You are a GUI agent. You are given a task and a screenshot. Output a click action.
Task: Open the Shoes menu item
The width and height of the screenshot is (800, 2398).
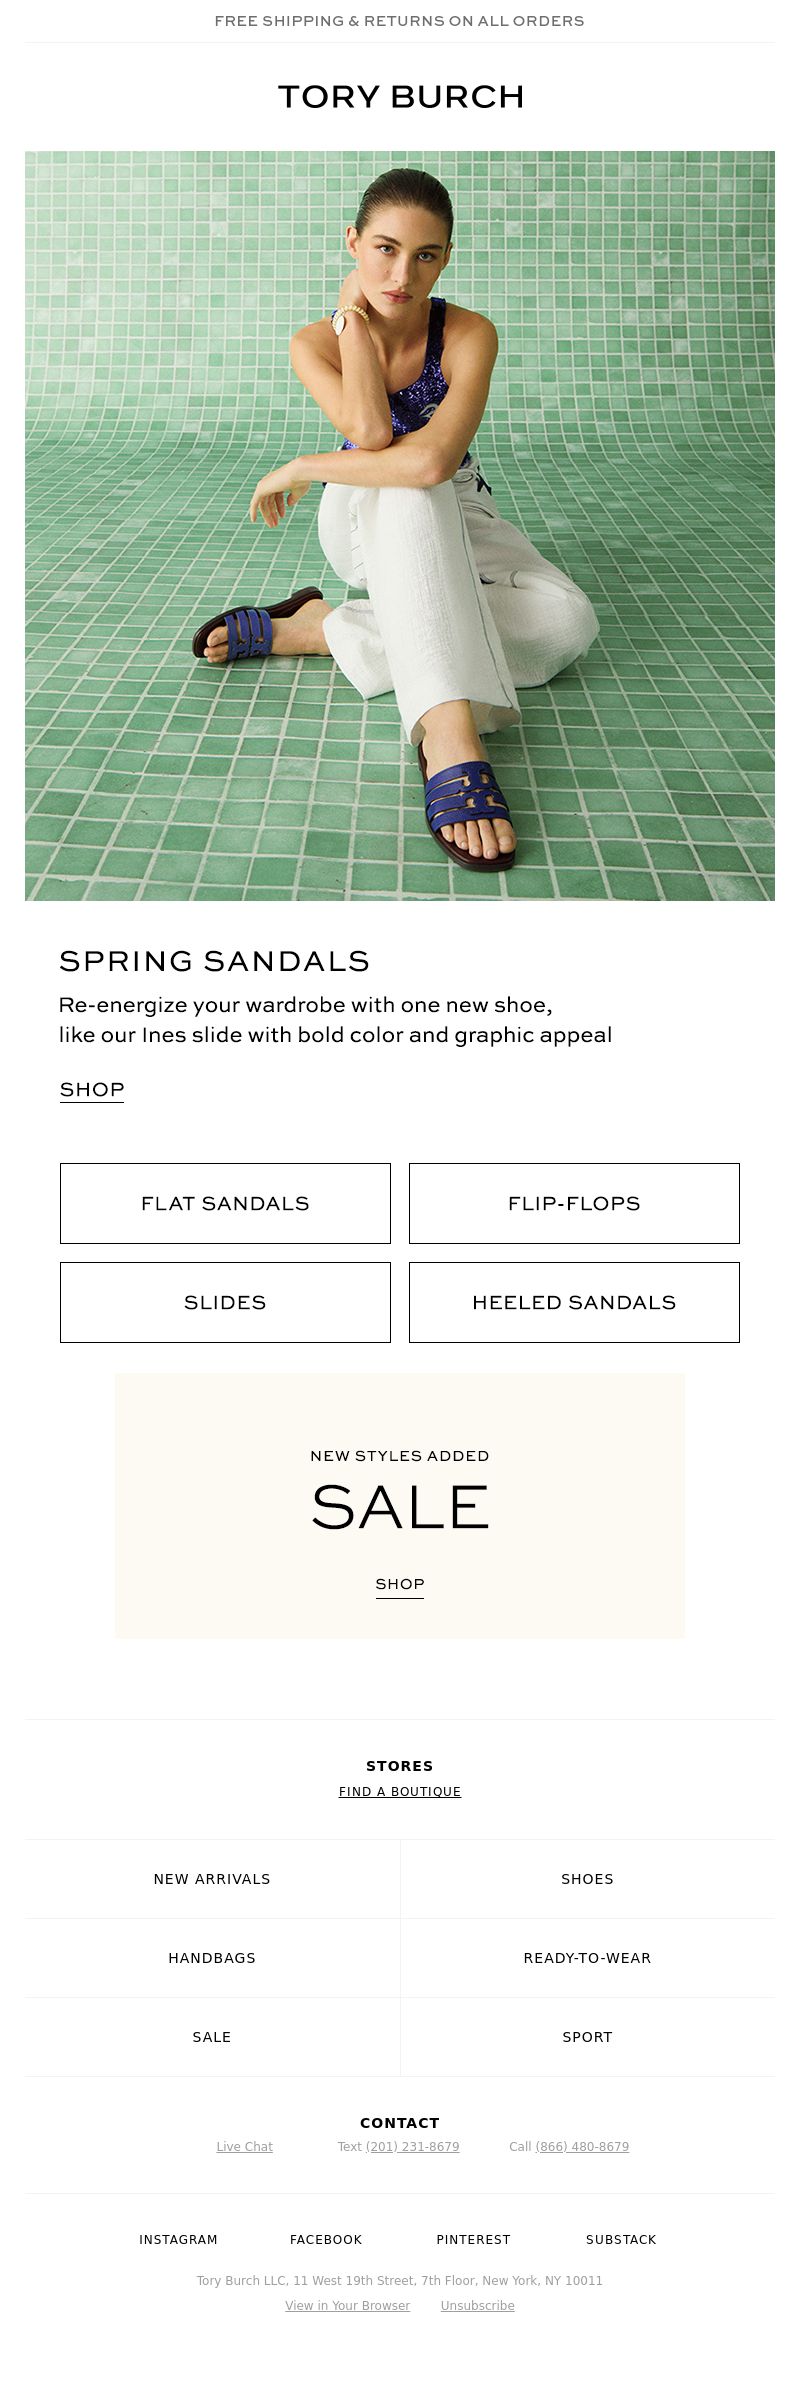(x=587, y=1879)
